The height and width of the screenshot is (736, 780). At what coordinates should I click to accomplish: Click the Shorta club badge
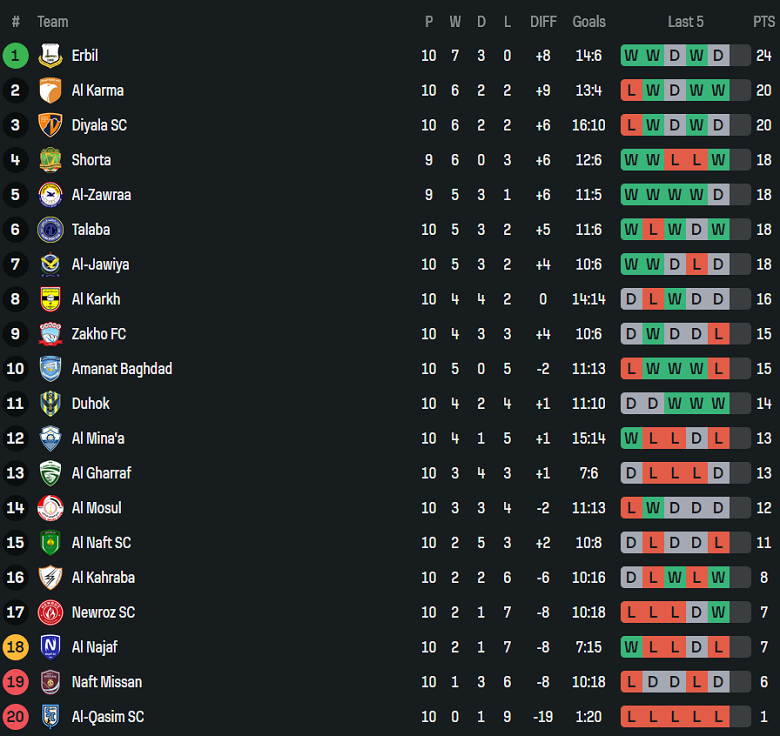click(50, 160)
